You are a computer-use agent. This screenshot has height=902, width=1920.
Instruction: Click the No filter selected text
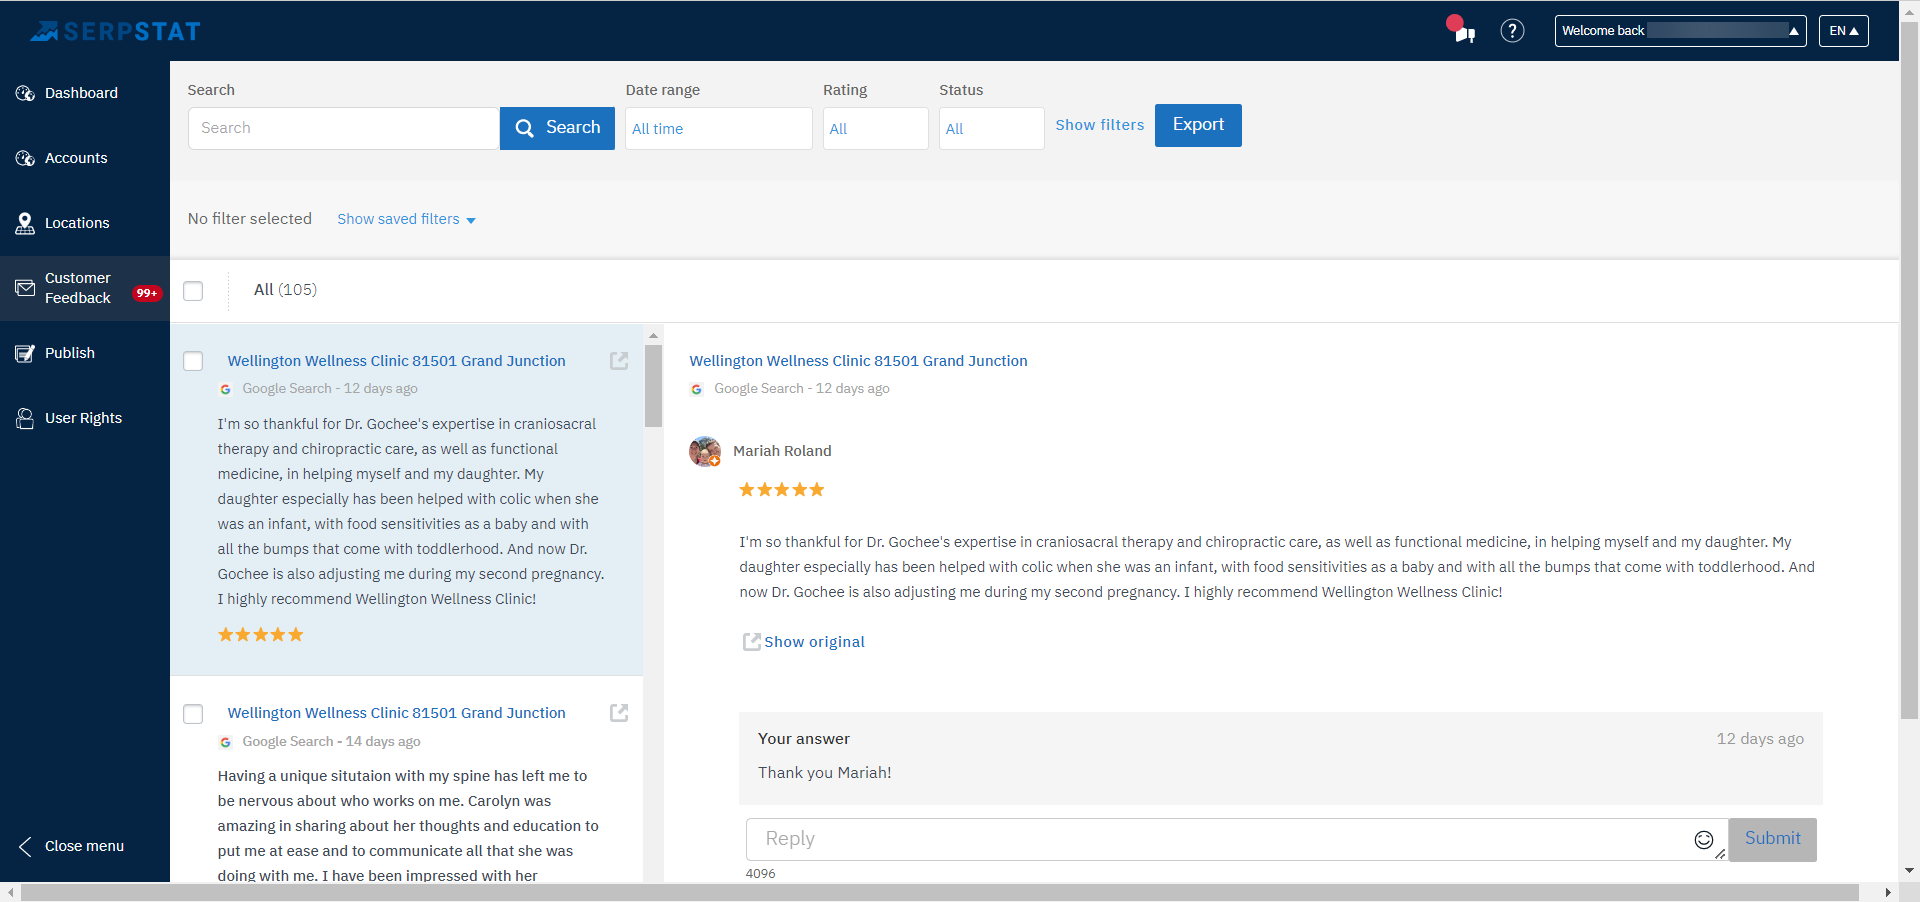tap(250, 219)
